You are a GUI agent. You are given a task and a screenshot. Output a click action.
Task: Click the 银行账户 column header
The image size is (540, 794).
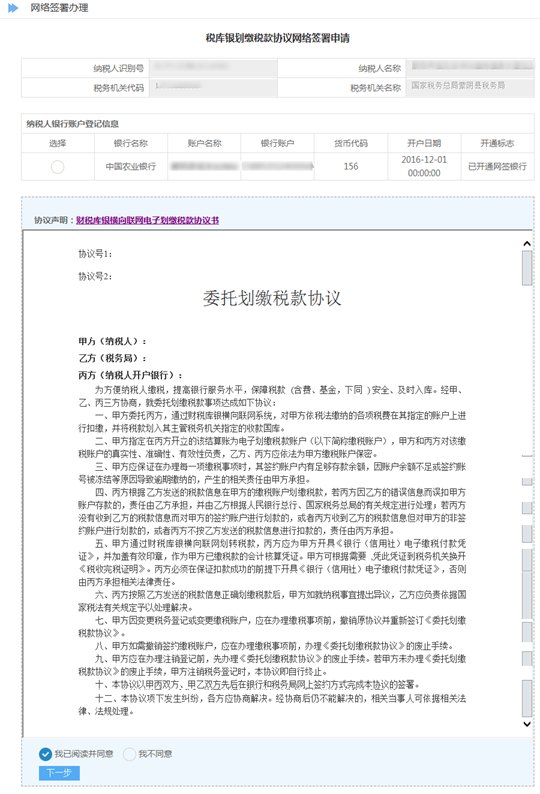pyautogui.click(x=278, y=143)
